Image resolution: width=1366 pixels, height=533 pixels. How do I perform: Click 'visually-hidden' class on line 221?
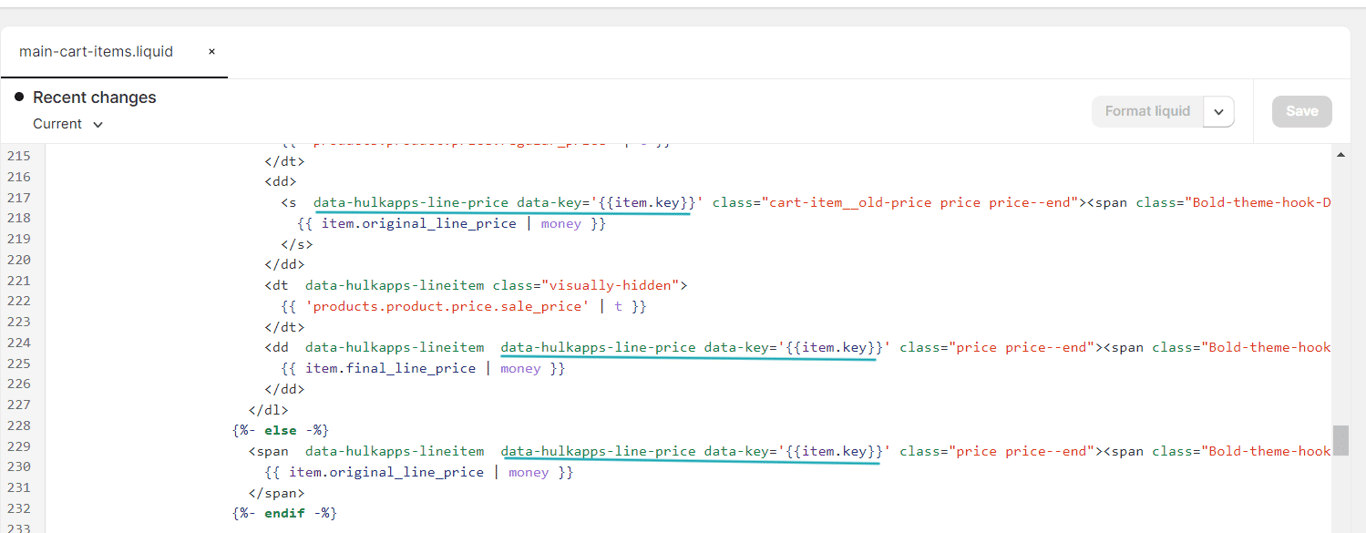[614, 285]
